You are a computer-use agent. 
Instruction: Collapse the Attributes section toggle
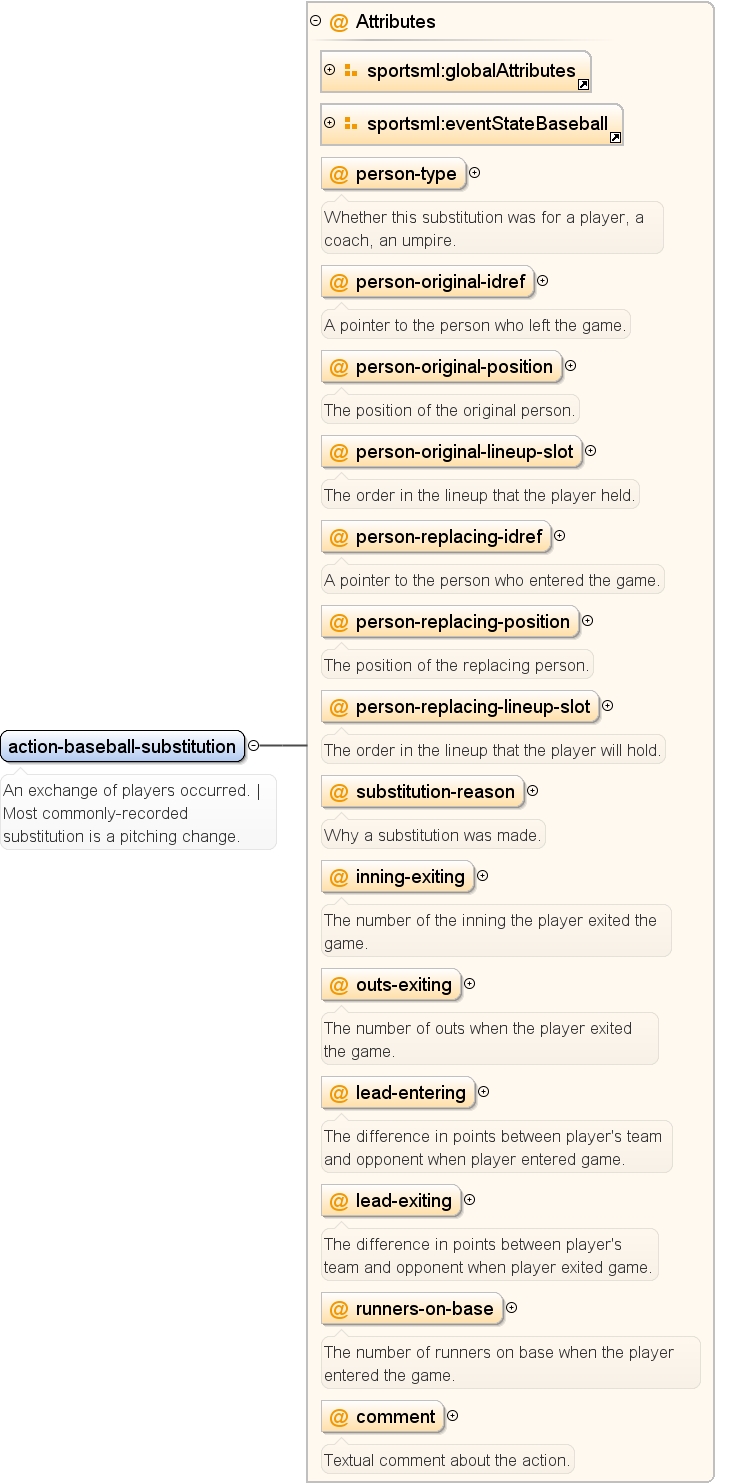point(316,20)
